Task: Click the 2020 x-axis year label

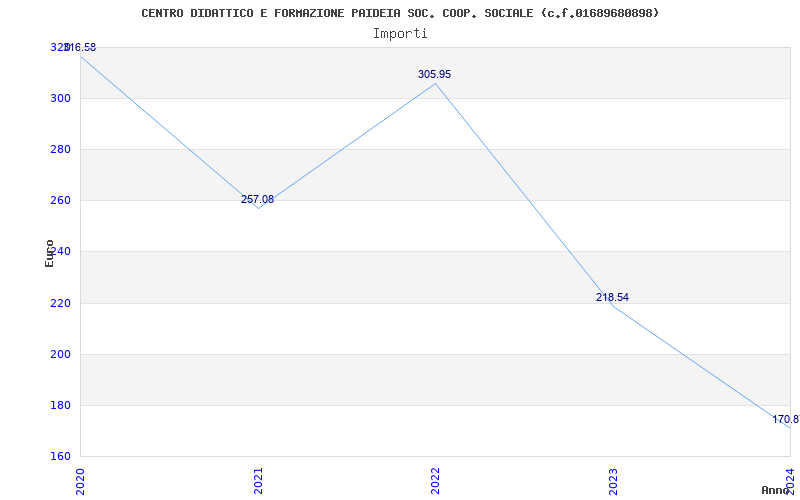Action: (80, 481)
